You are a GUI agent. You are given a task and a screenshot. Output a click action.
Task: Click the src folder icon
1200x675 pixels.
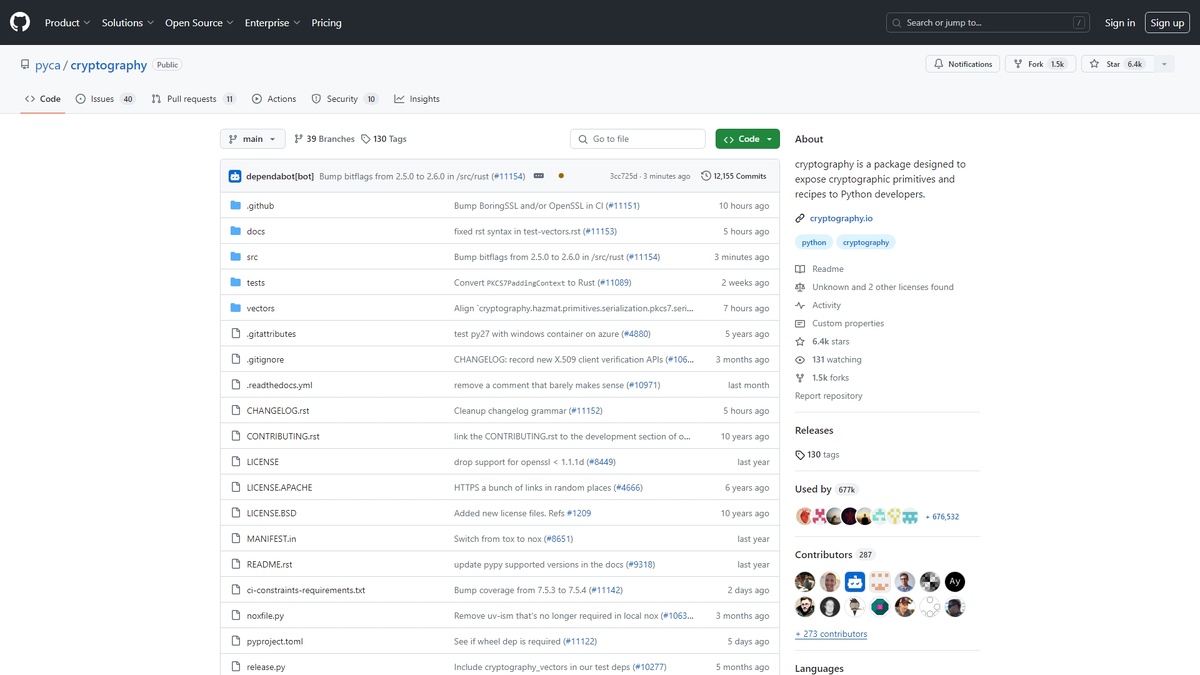[236, 257]
